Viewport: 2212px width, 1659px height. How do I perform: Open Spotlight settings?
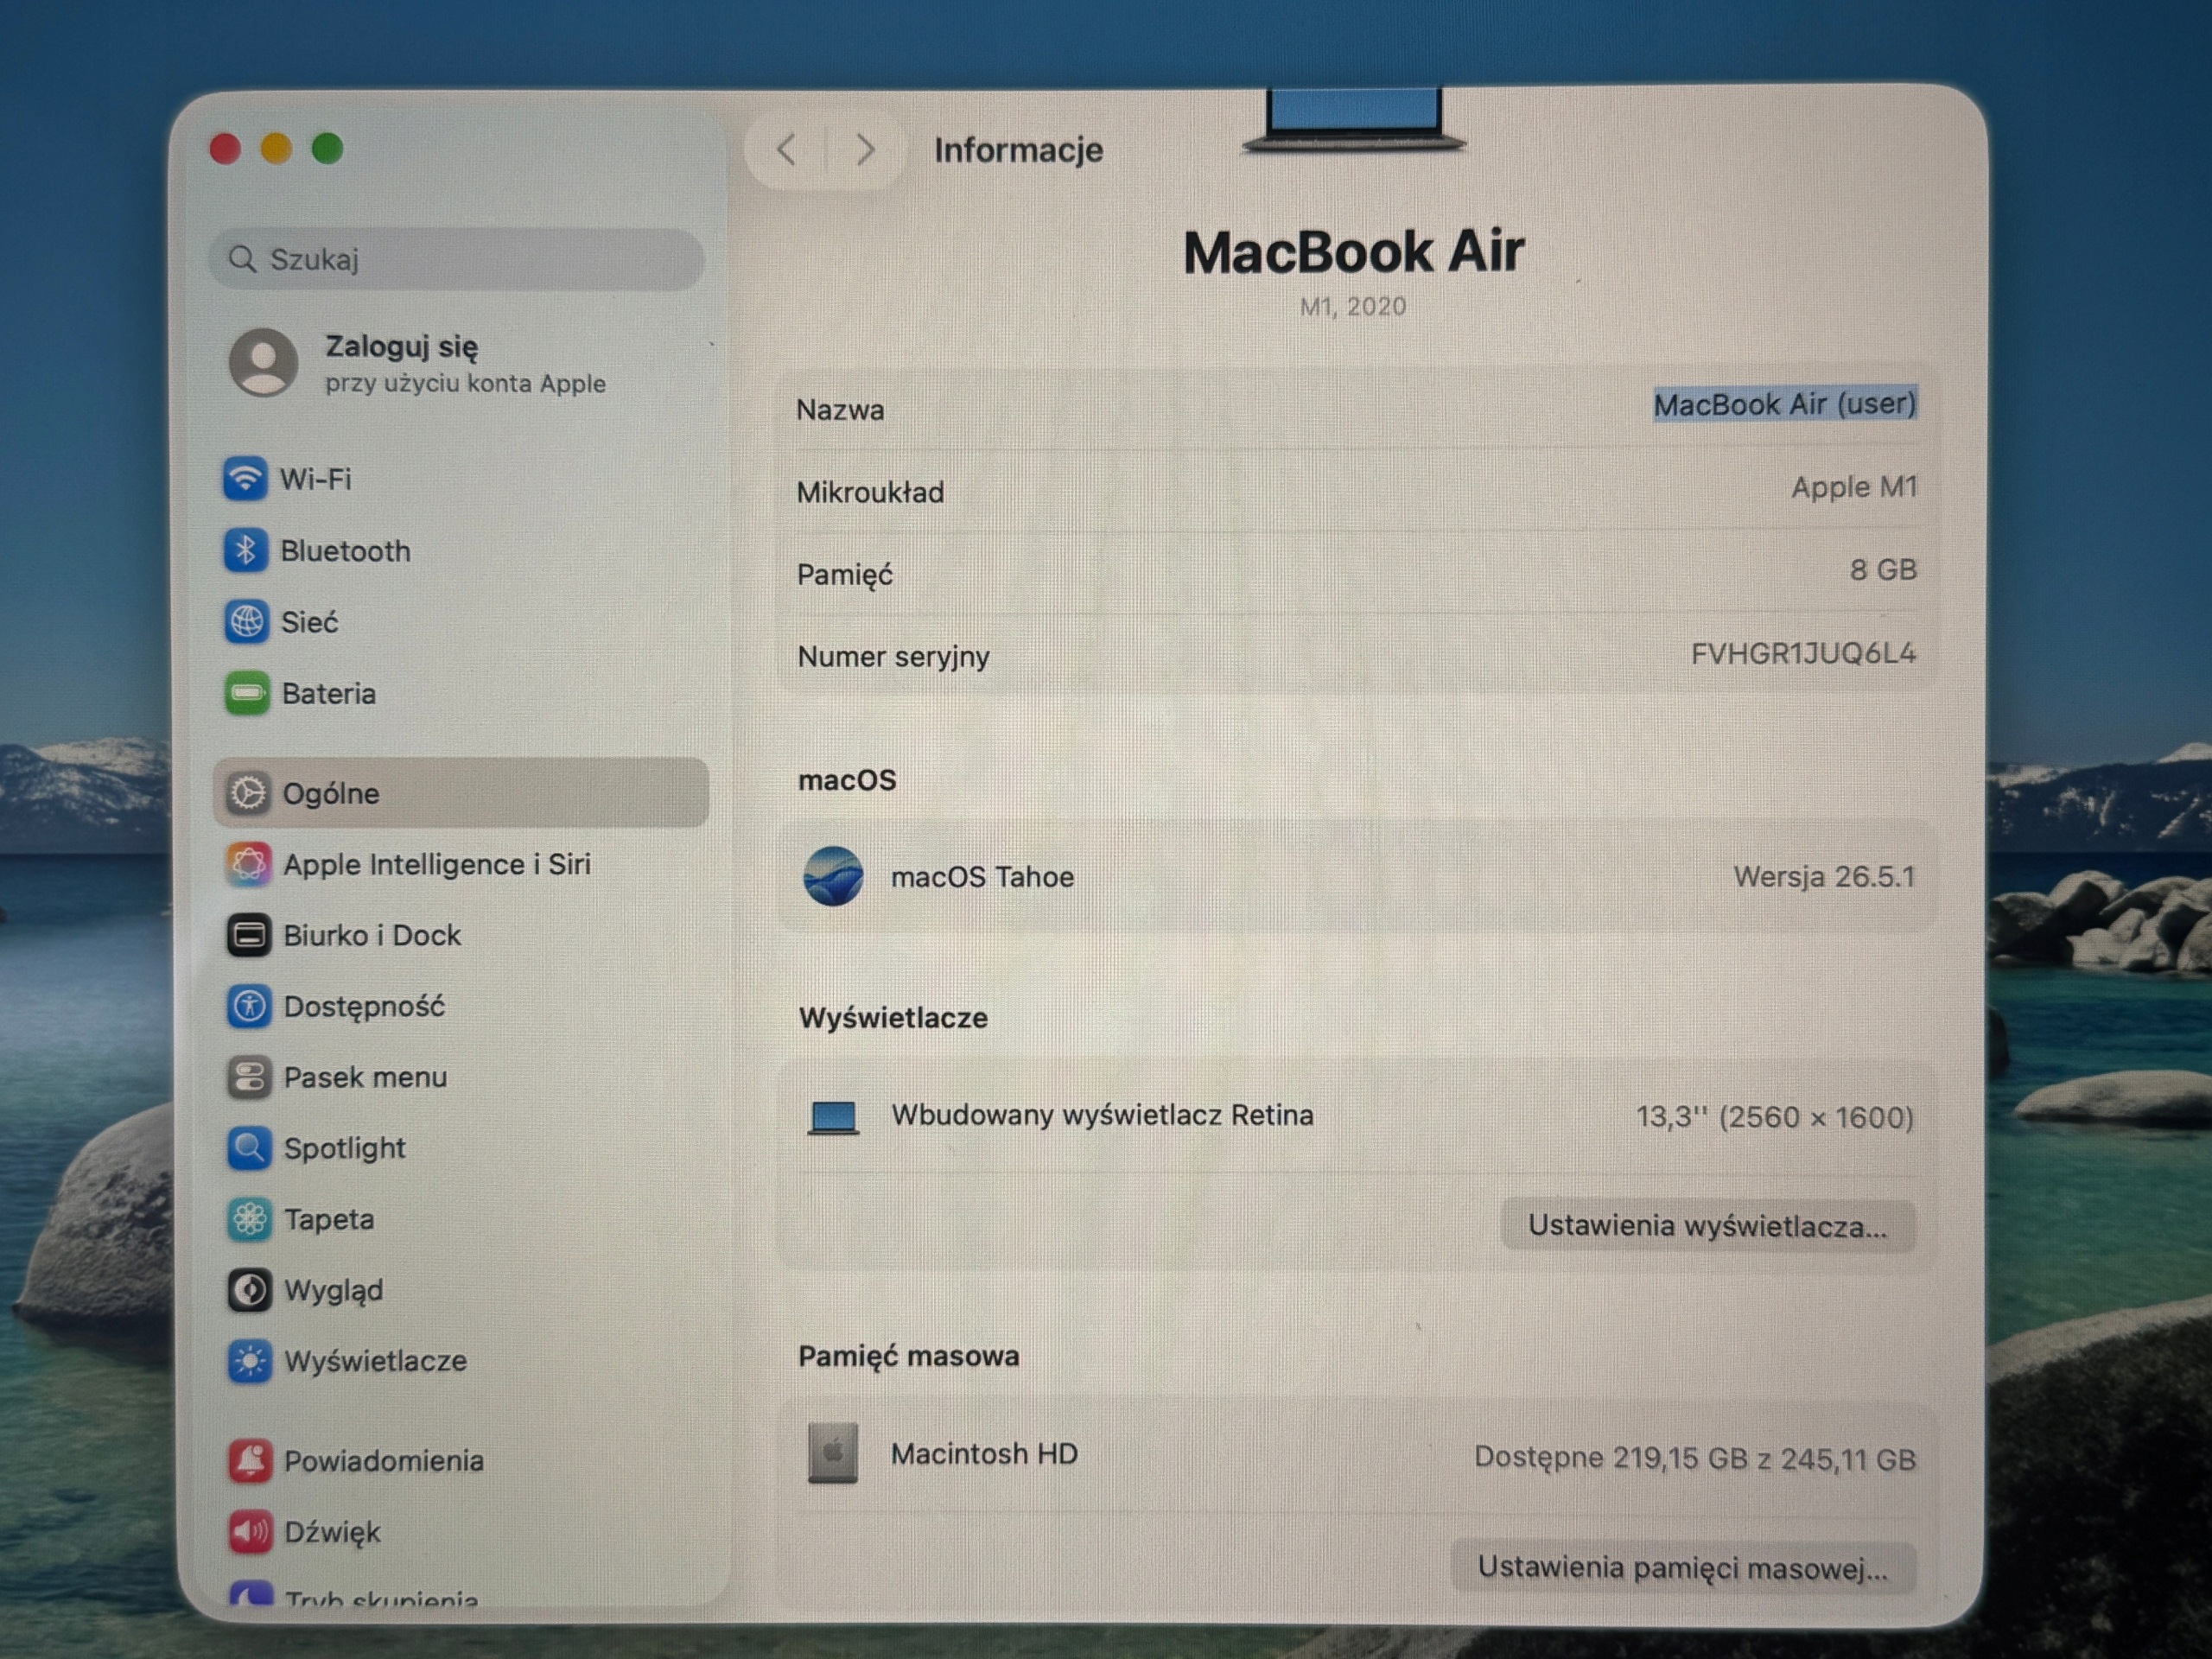tap(461, 1149)
